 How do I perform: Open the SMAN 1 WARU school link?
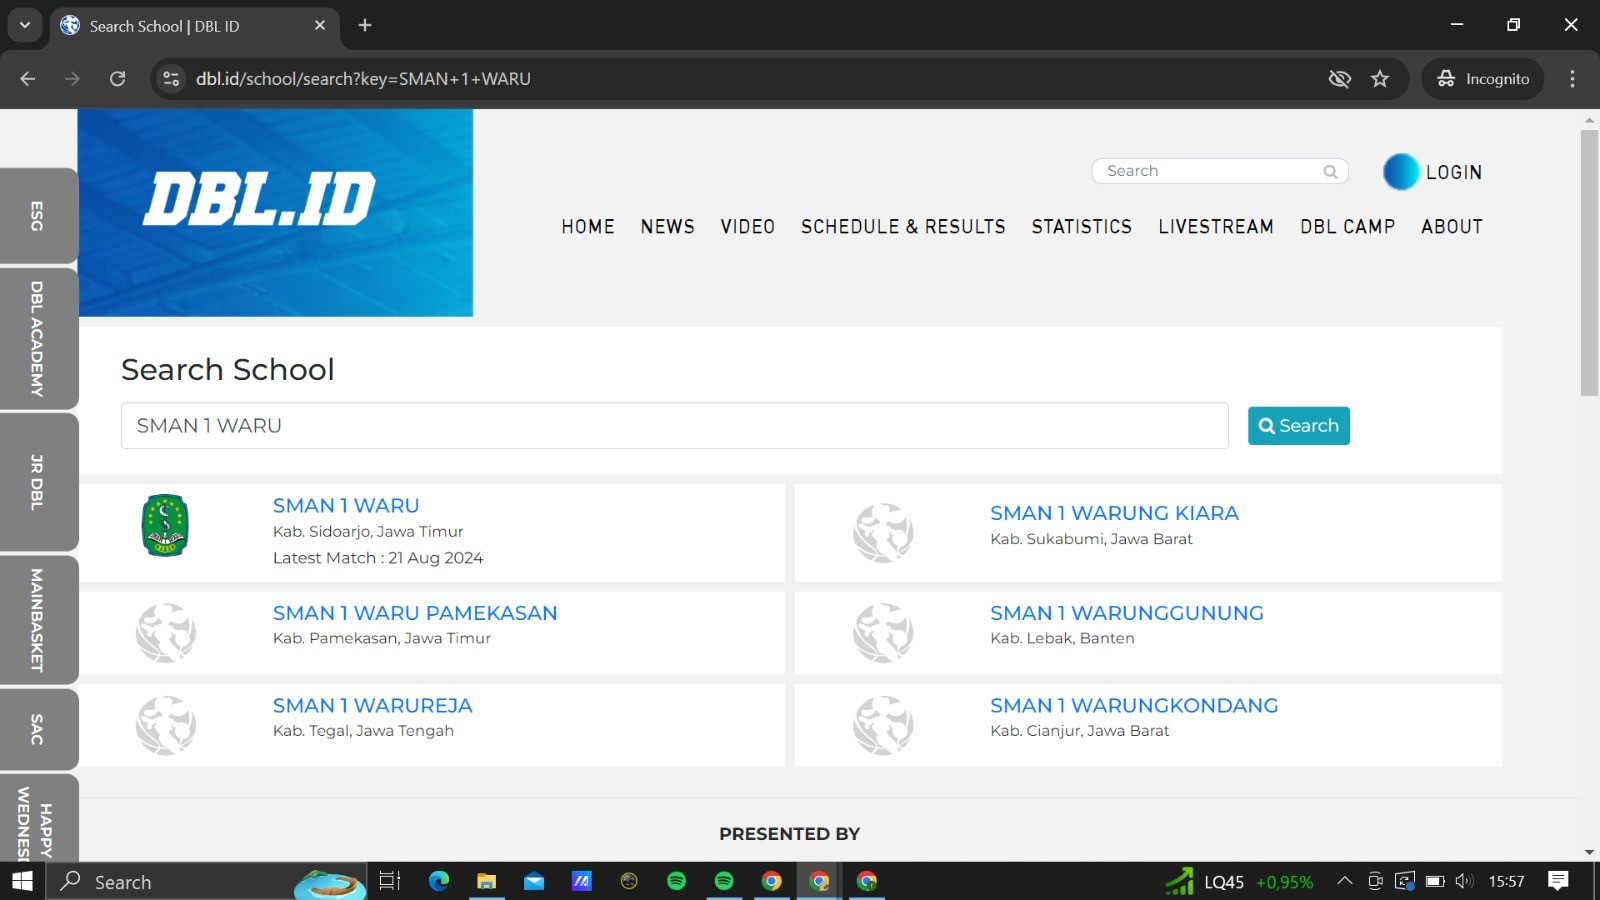pos(346,506)
